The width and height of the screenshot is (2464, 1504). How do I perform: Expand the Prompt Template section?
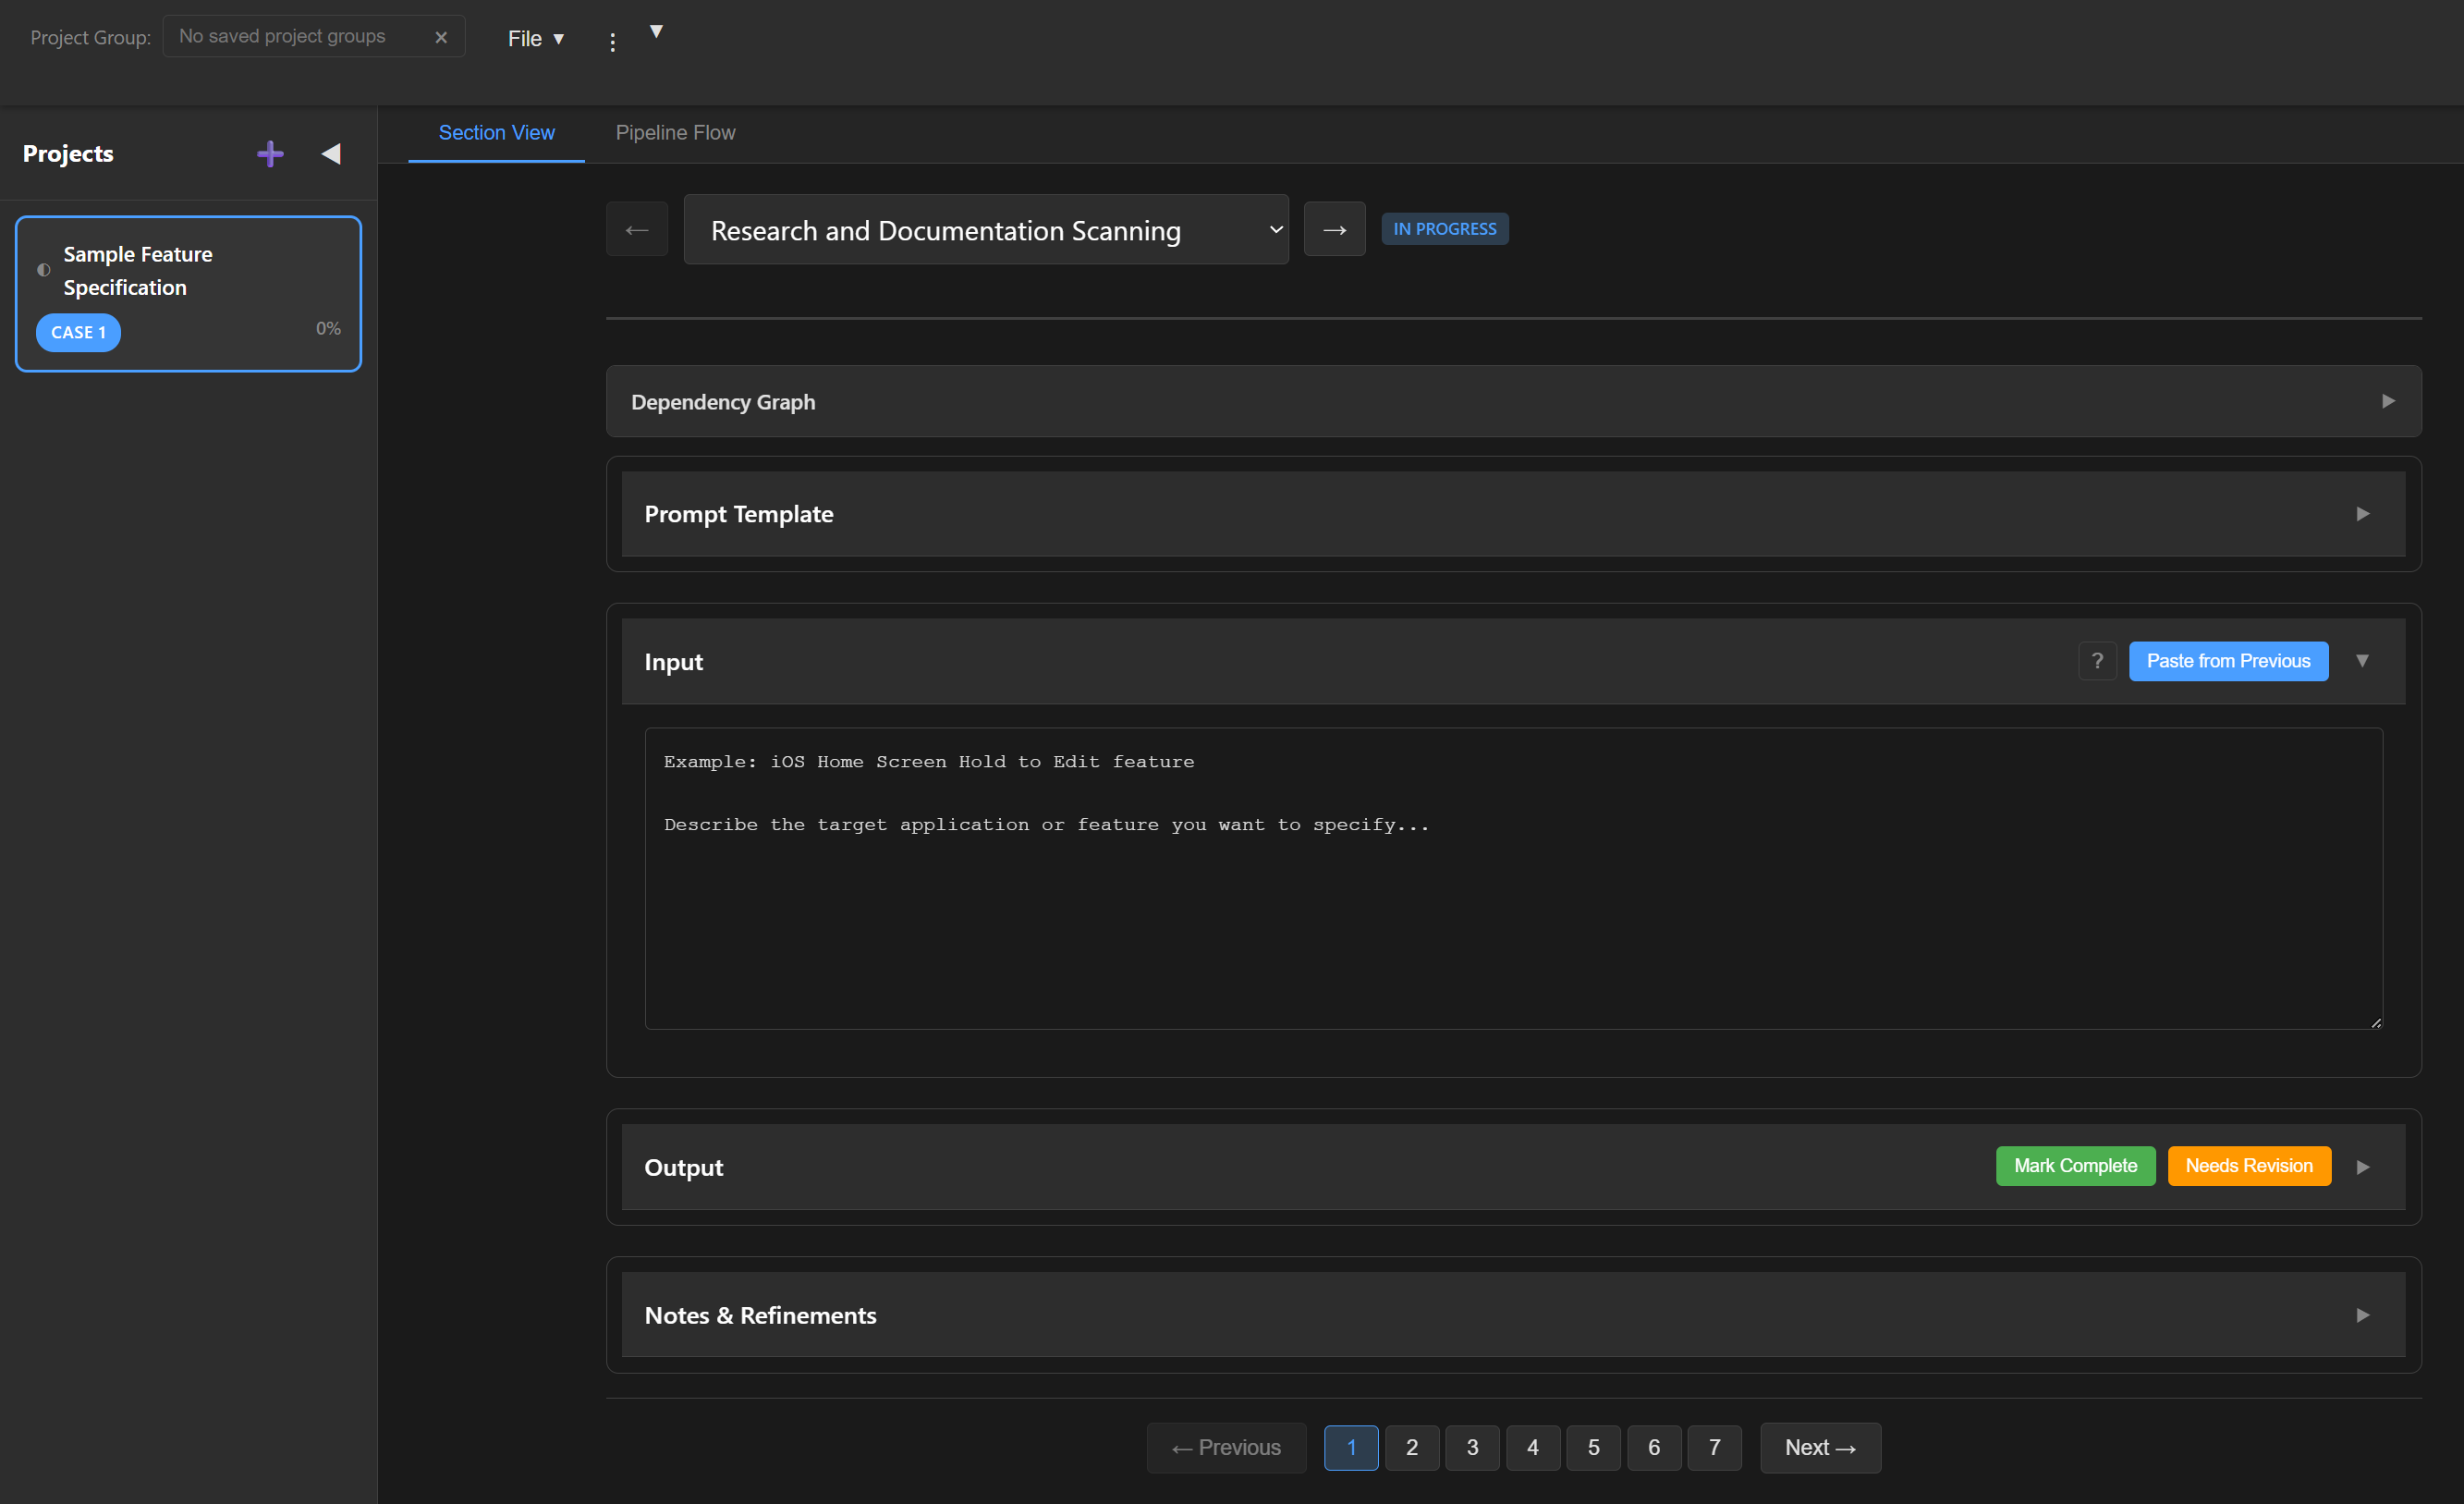coord(1513,514)
